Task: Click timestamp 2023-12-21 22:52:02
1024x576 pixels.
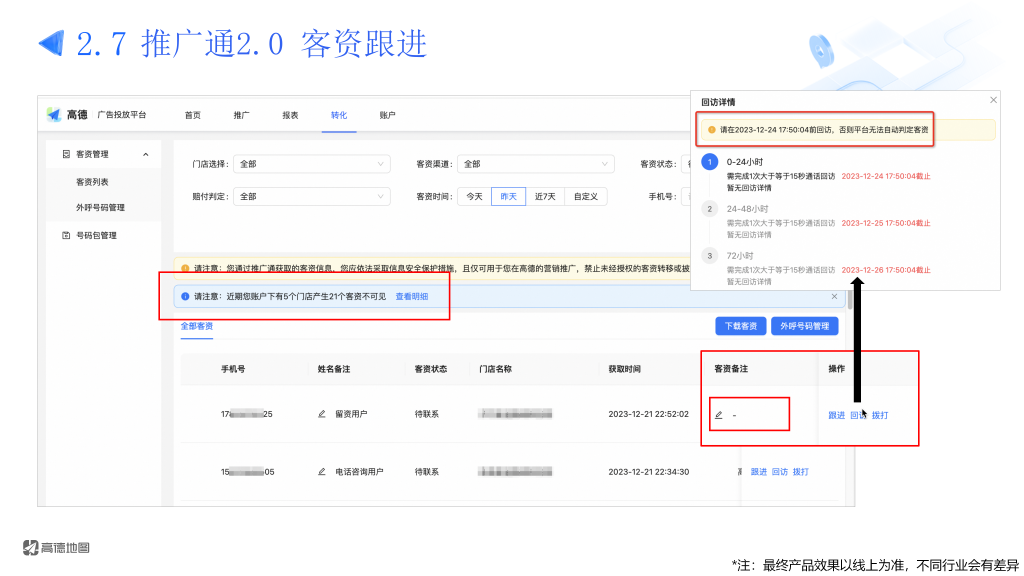Action: pos(648,414)
